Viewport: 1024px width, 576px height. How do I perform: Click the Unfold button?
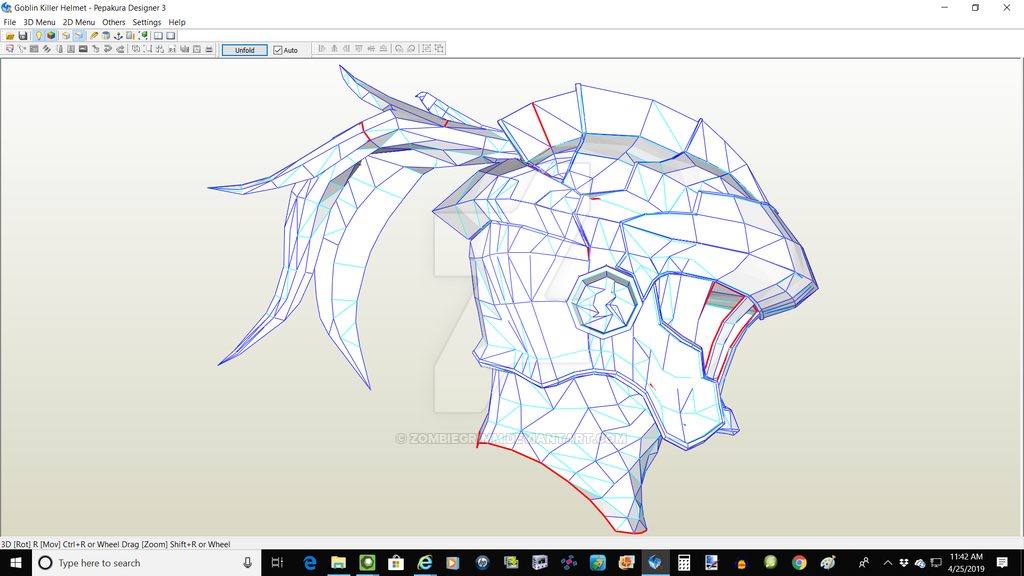pos(244,50)
